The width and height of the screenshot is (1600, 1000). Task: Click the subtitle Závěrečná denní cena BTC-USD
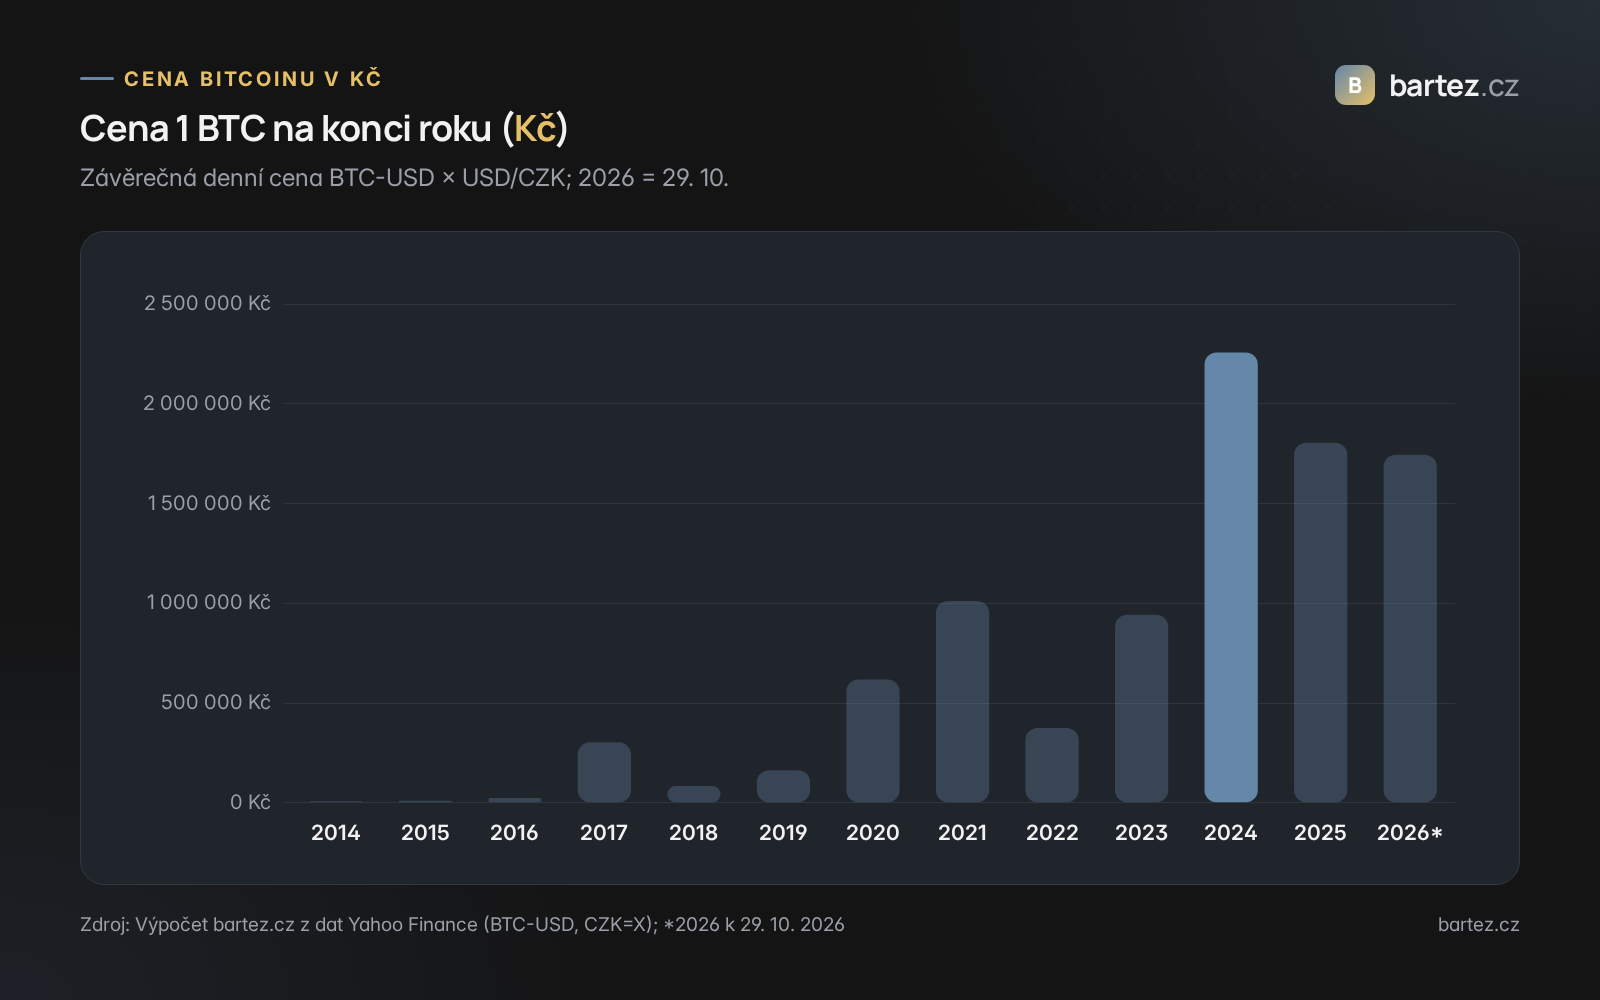pos(404,178)
